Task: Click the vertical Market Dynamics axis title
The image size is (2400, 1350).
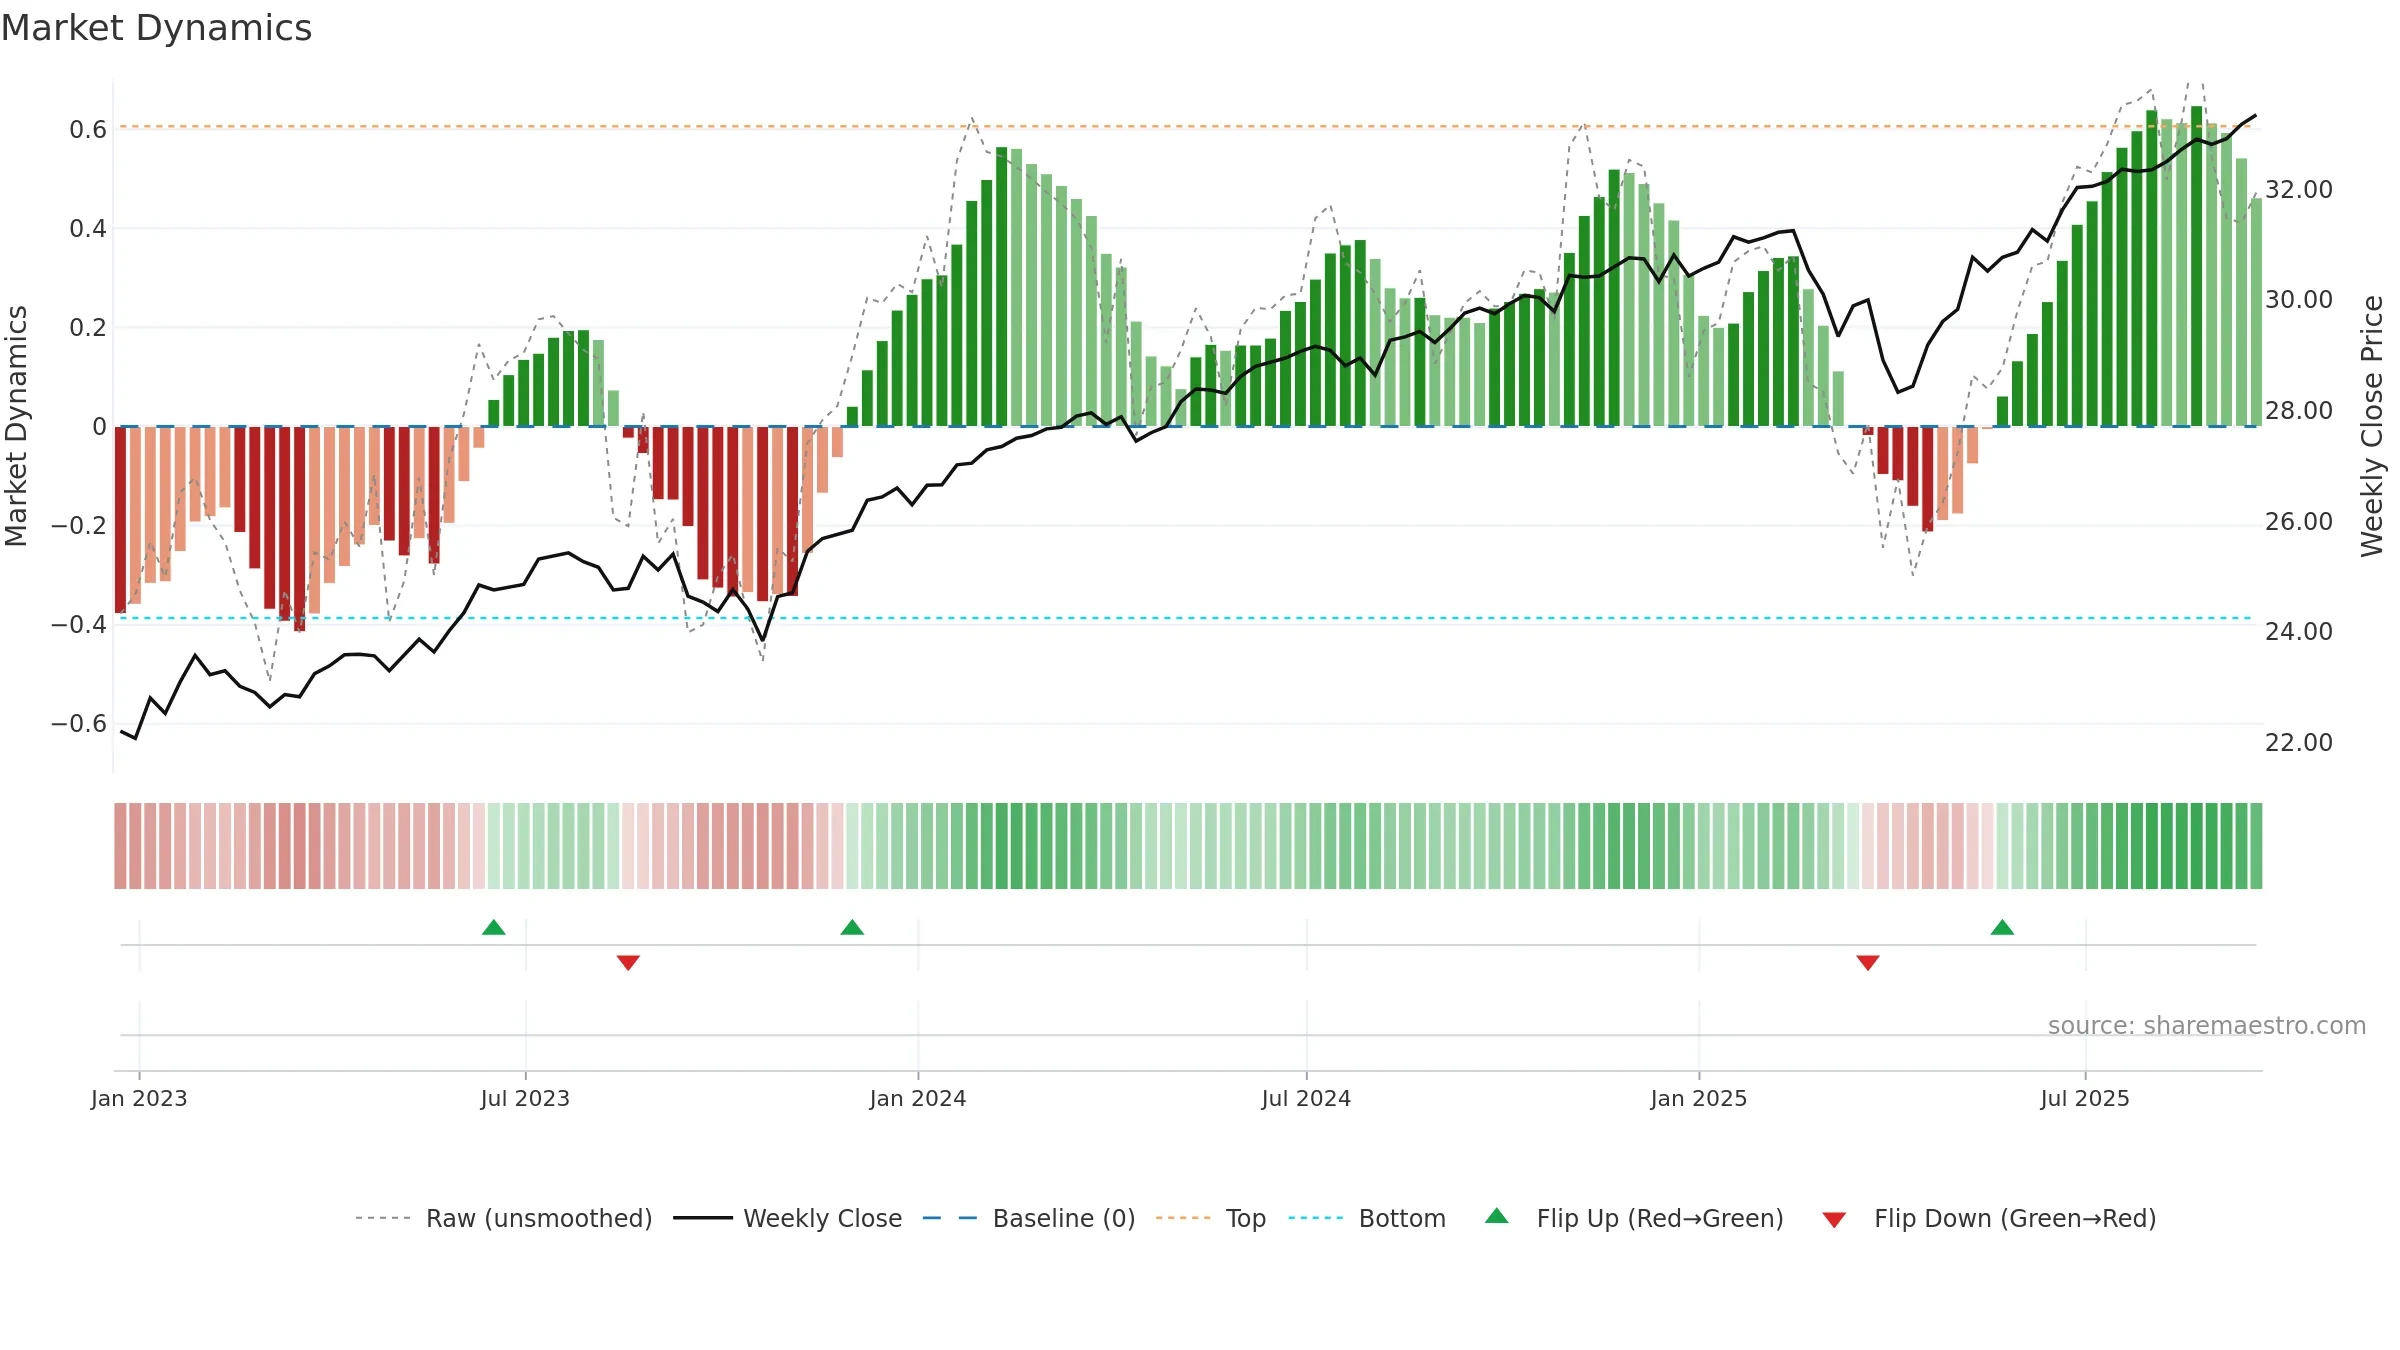Action: tap(16, 426)
